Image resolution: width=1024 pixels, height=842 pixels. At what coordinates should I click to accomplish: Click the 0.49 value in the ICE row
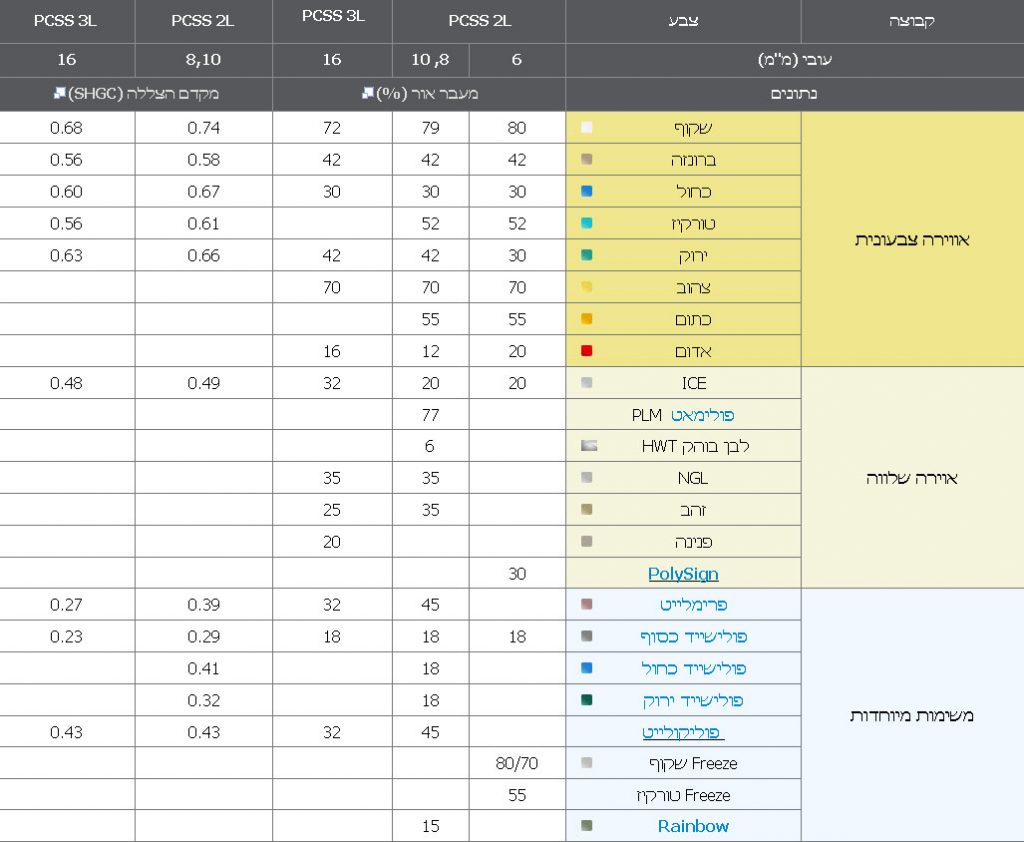tap(203, 383)
